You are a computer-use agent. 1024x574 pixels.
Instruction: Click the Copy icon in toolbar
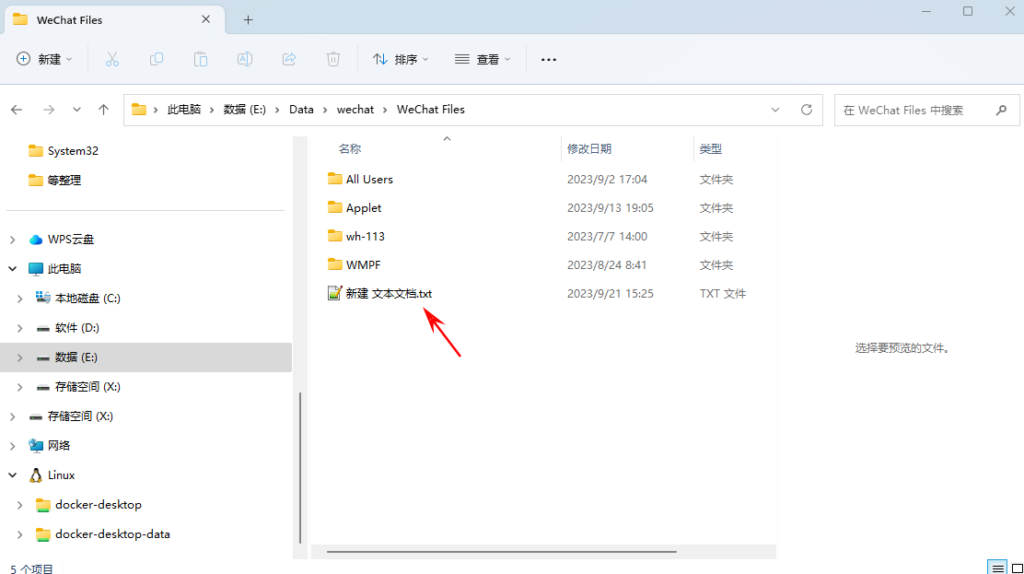click(156, 59)
